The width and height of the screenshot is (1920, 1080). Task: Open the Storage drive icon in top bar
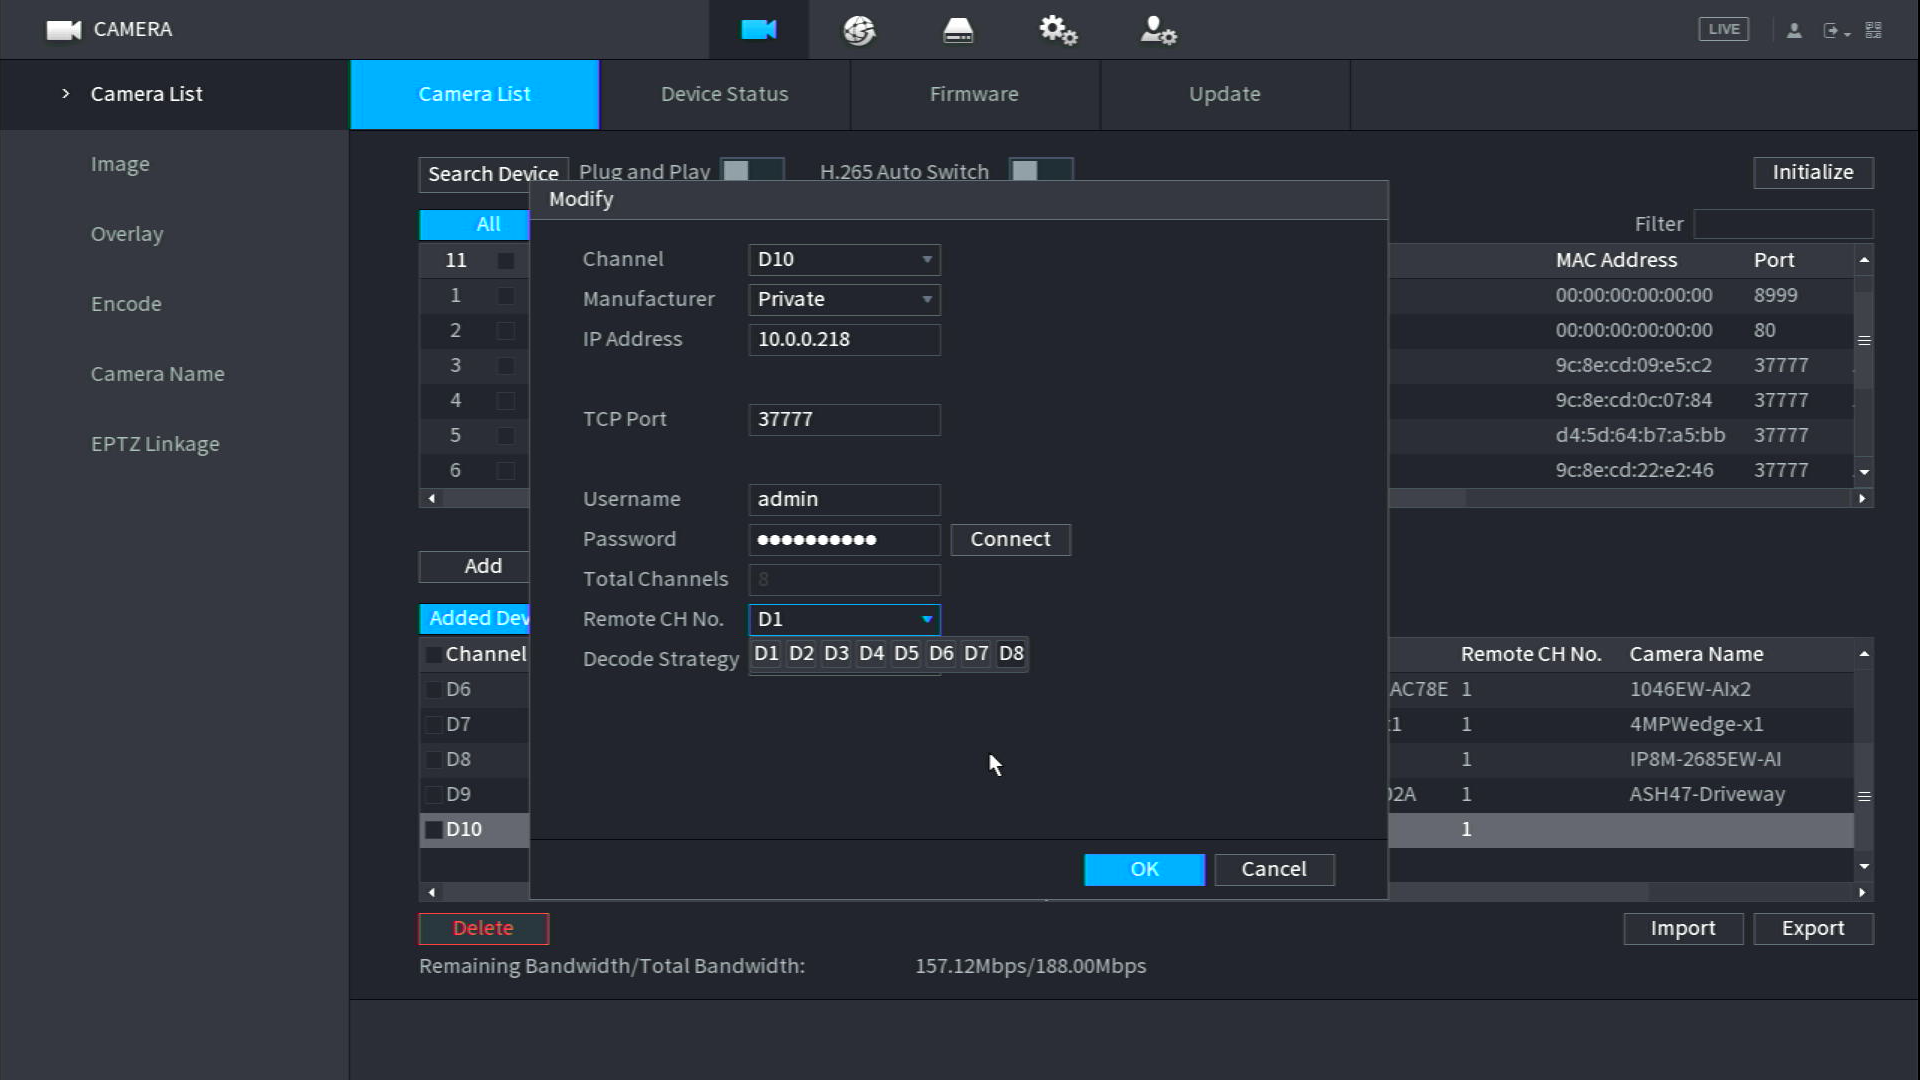(958, 30)
